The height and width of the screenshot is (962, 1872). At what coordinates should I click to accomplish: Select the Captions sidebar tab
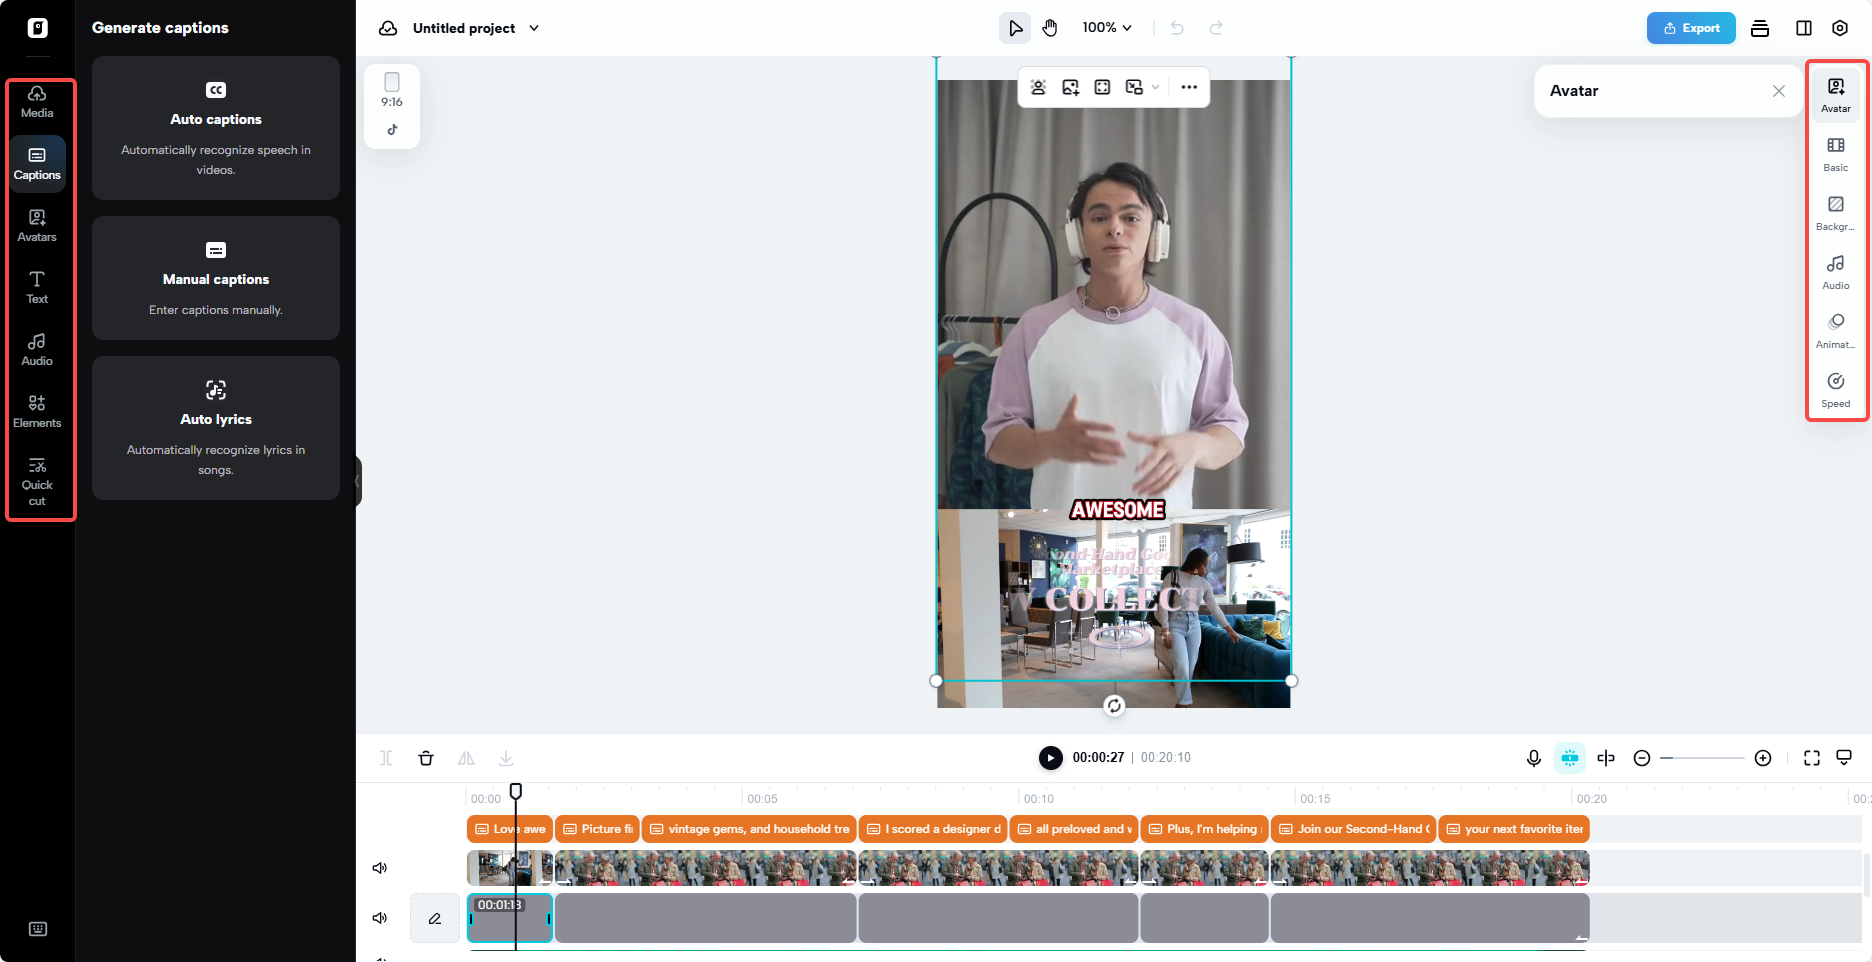tap(37, 164)
